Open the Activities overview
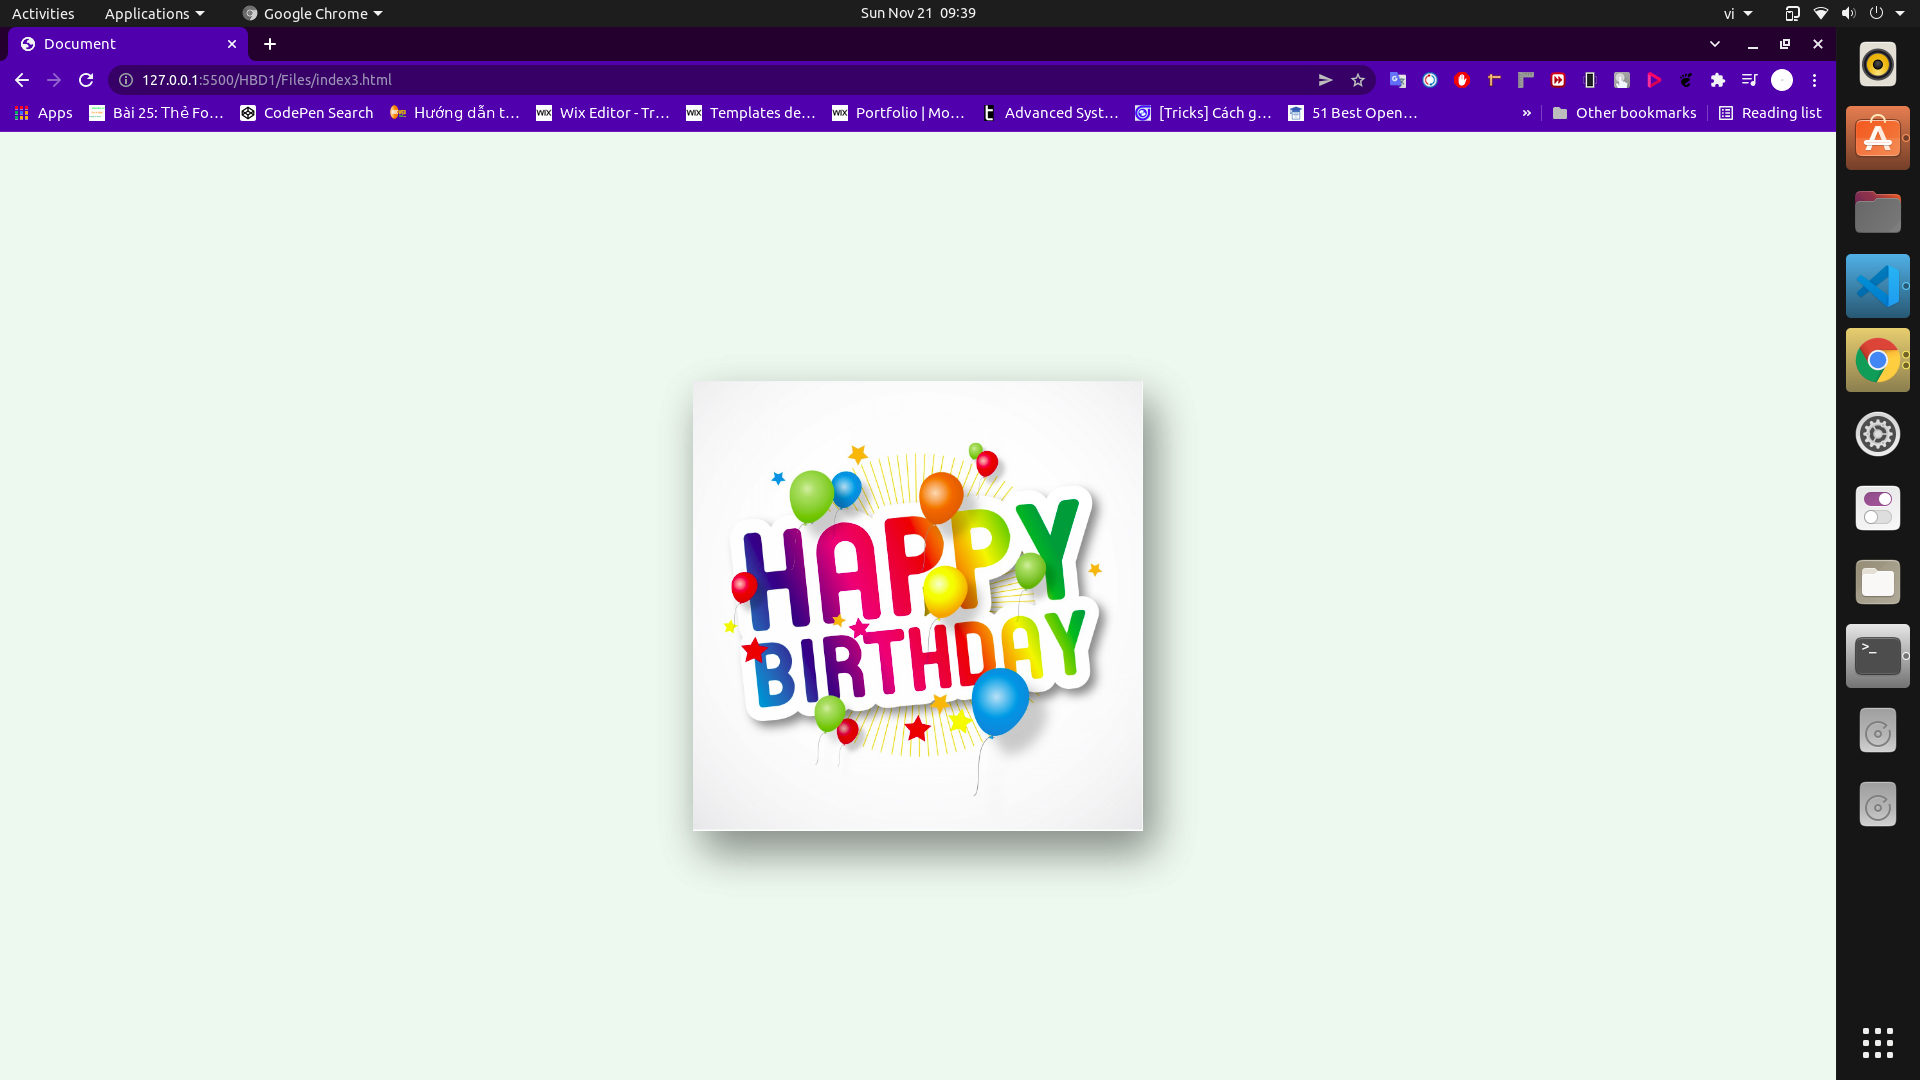1920x1080 pixels. click(x=43, y=13)
